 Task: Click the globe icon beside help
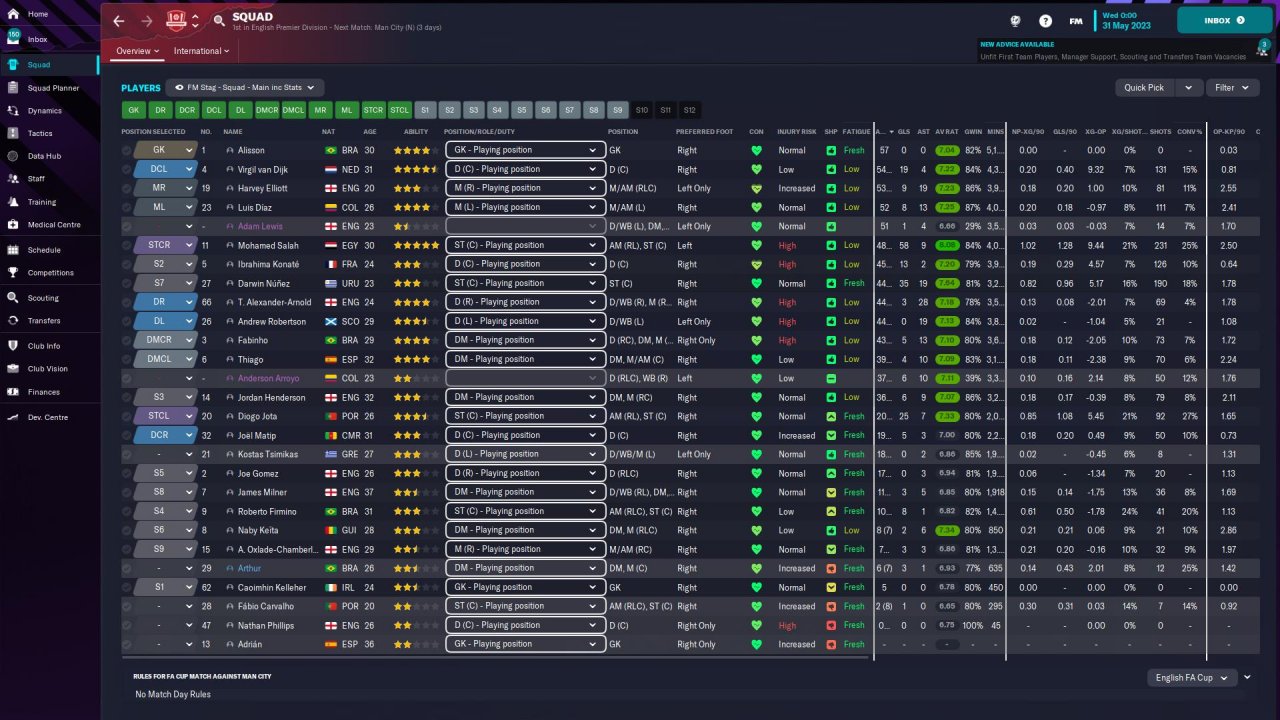pos(1017,20)
